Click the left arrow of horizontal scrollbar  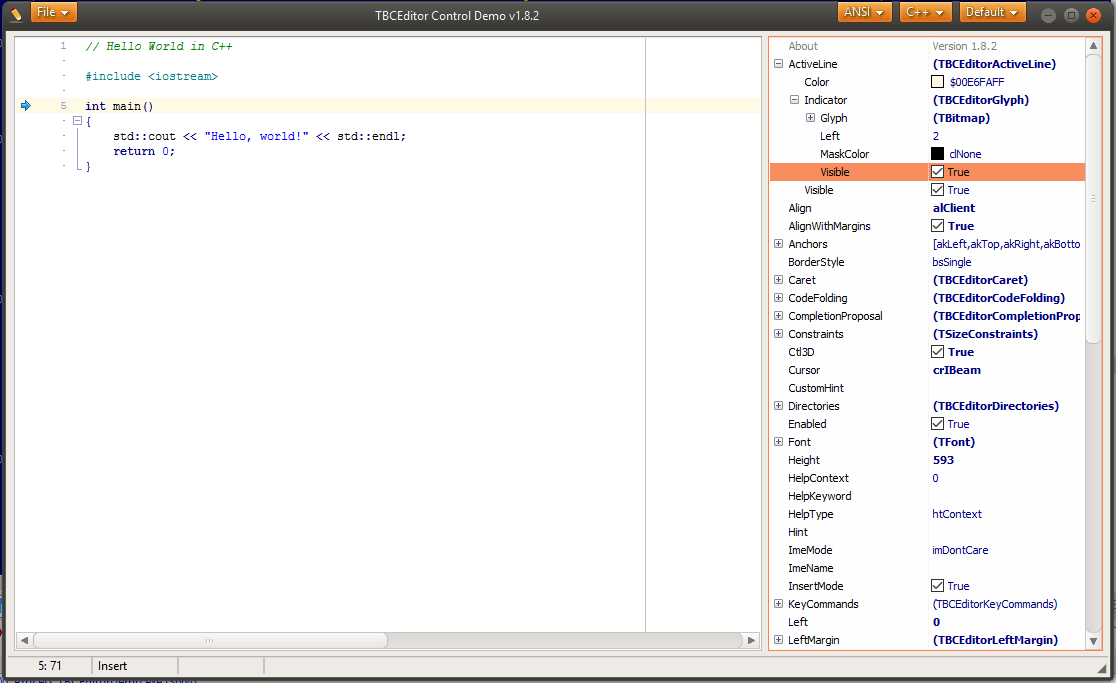click(x=24, y=640)
